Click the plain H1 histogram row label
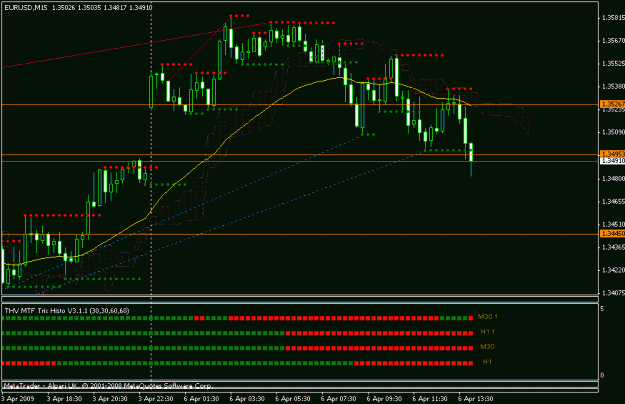 (487, 361)
